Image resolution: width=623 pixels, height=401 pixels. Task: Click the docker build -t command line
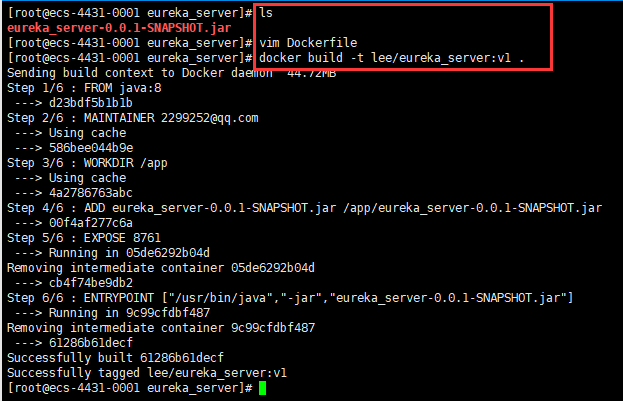(x=391, y=58)
